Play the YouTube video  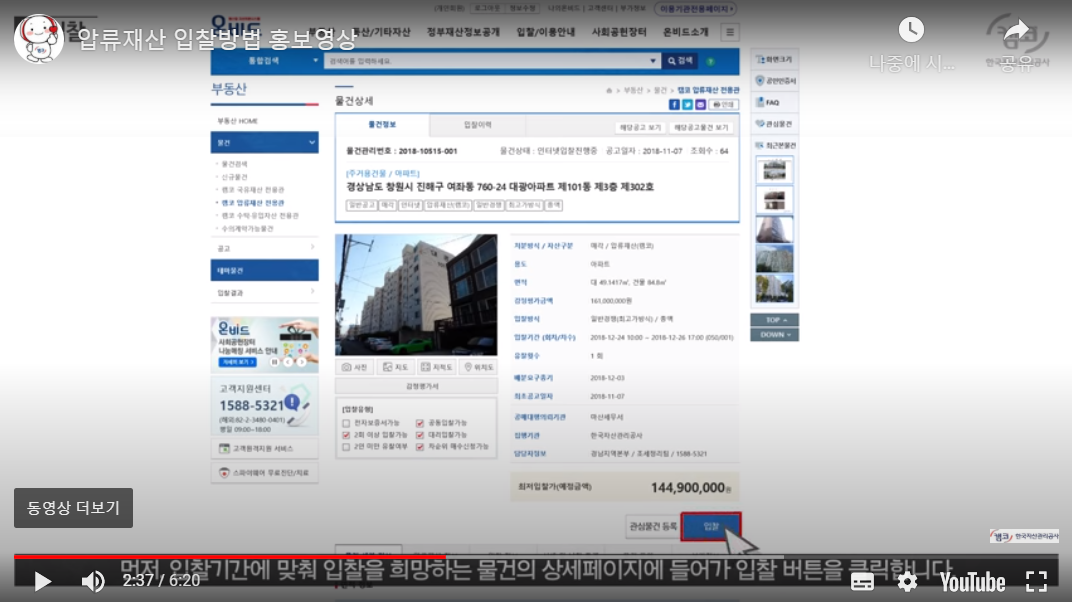pos(42,582)
